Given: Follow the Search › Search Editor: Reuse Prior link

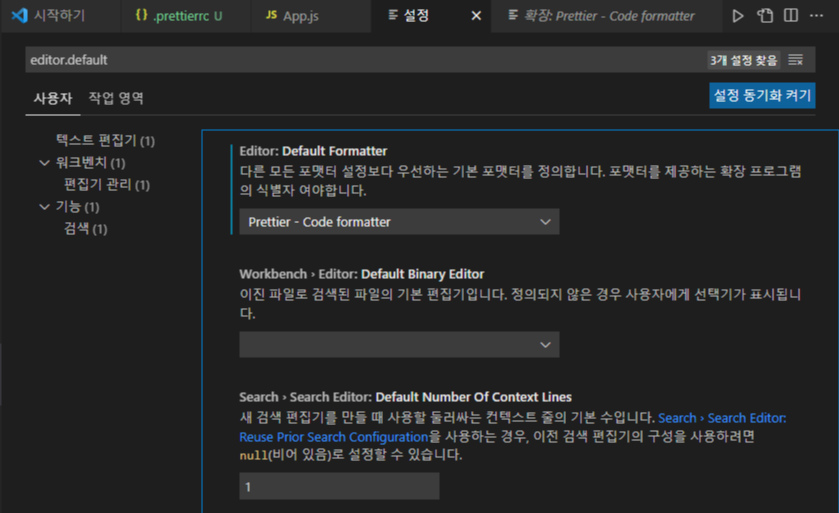Looking at the screenshot, I should click(x=513, y=427).
